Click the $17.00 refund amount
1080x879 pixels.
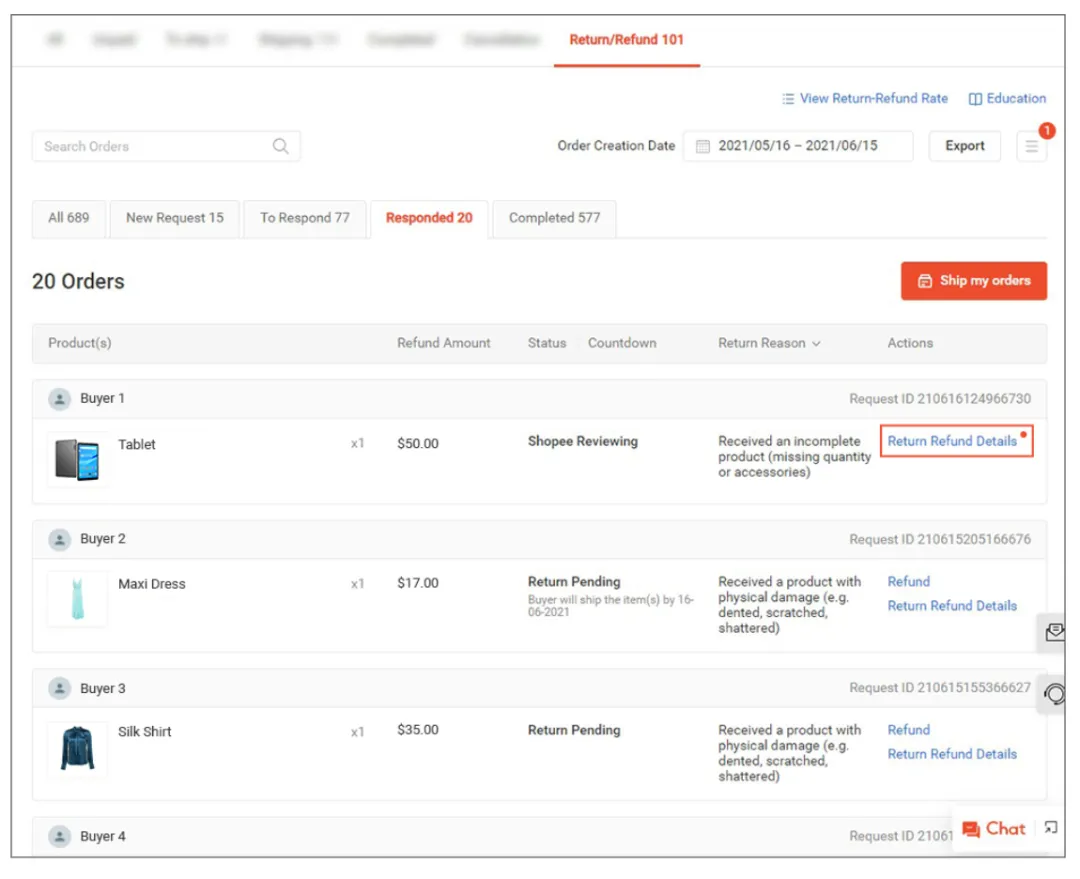coord(417,583)
